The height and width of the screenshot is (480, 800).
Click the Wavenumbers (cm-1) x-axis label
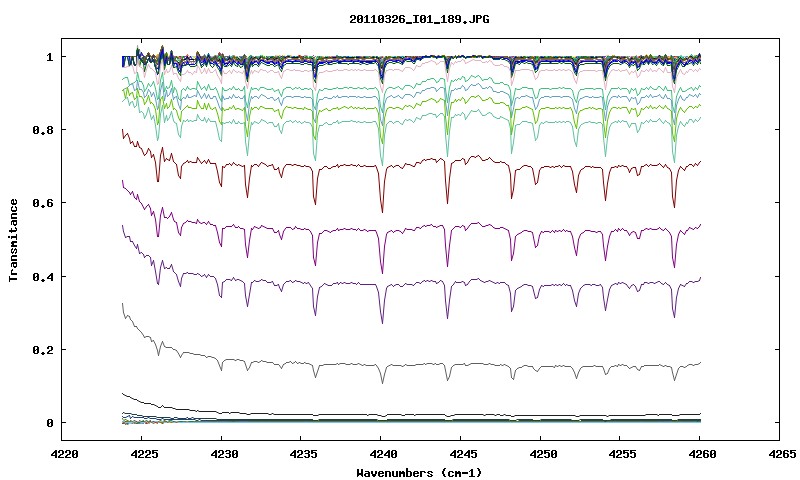coord(419,473)
